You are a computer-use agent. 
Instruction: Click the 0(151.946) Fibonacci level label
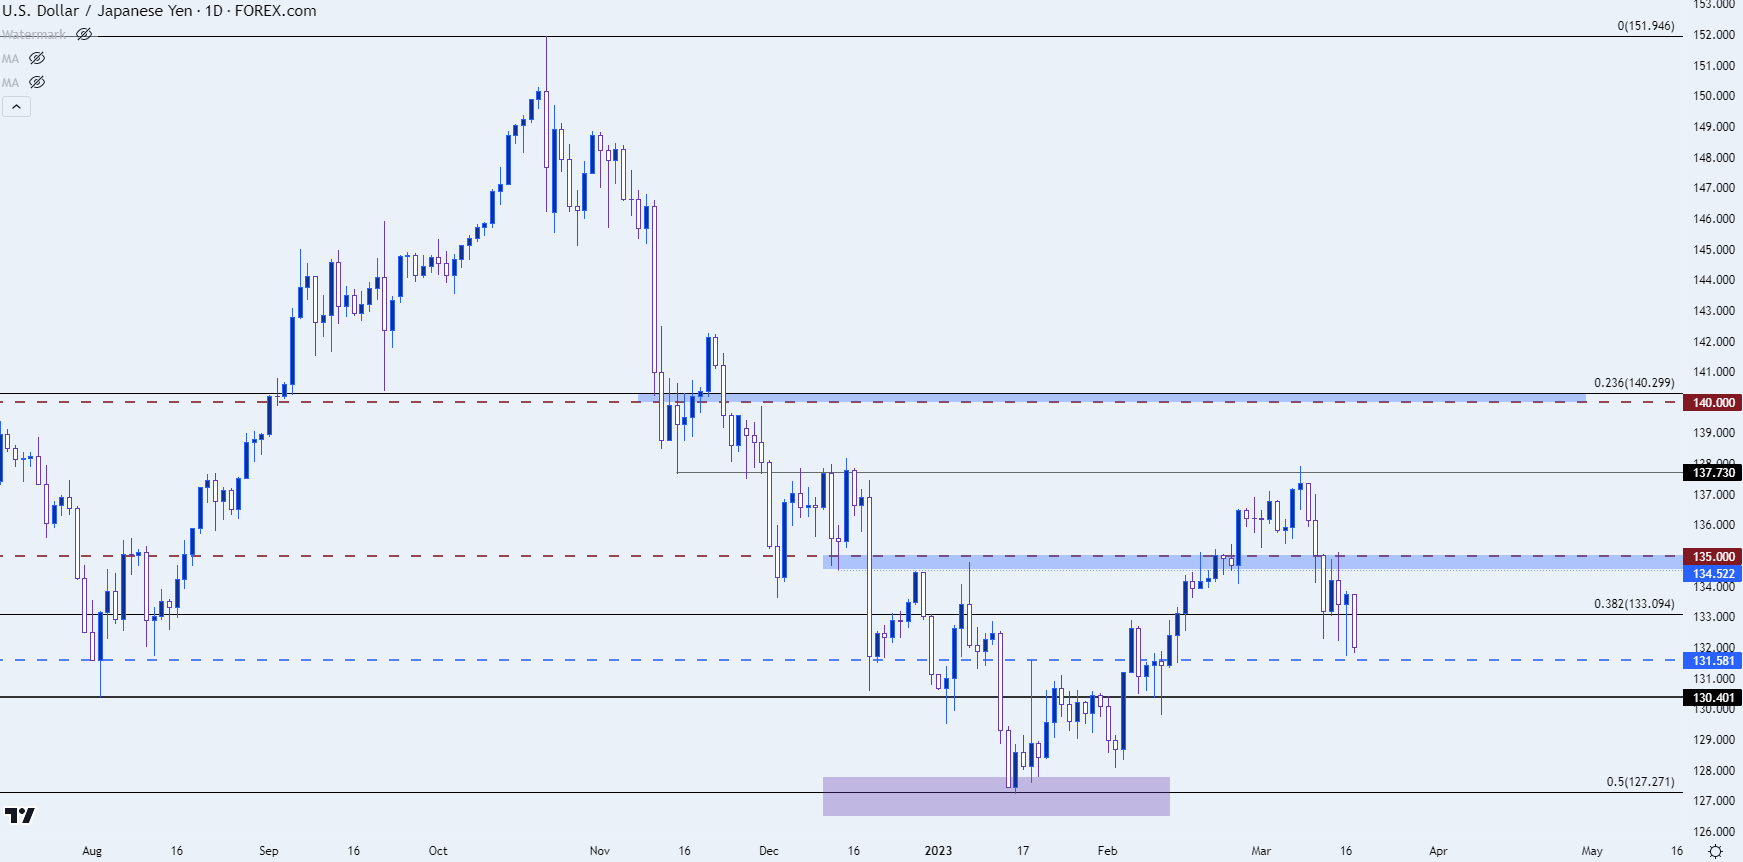tap(1645, 26)
